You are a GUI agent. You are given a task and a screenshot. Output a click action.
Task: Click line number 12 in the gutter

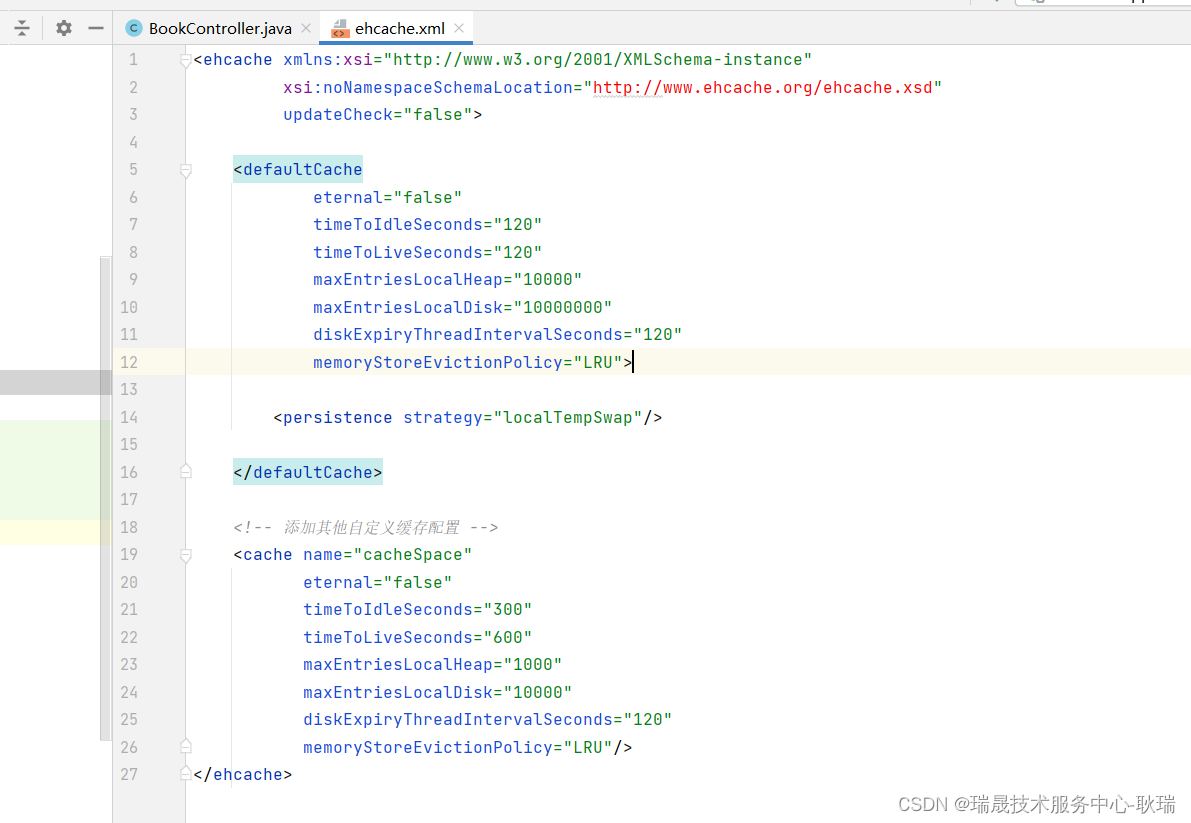[129, 362]
